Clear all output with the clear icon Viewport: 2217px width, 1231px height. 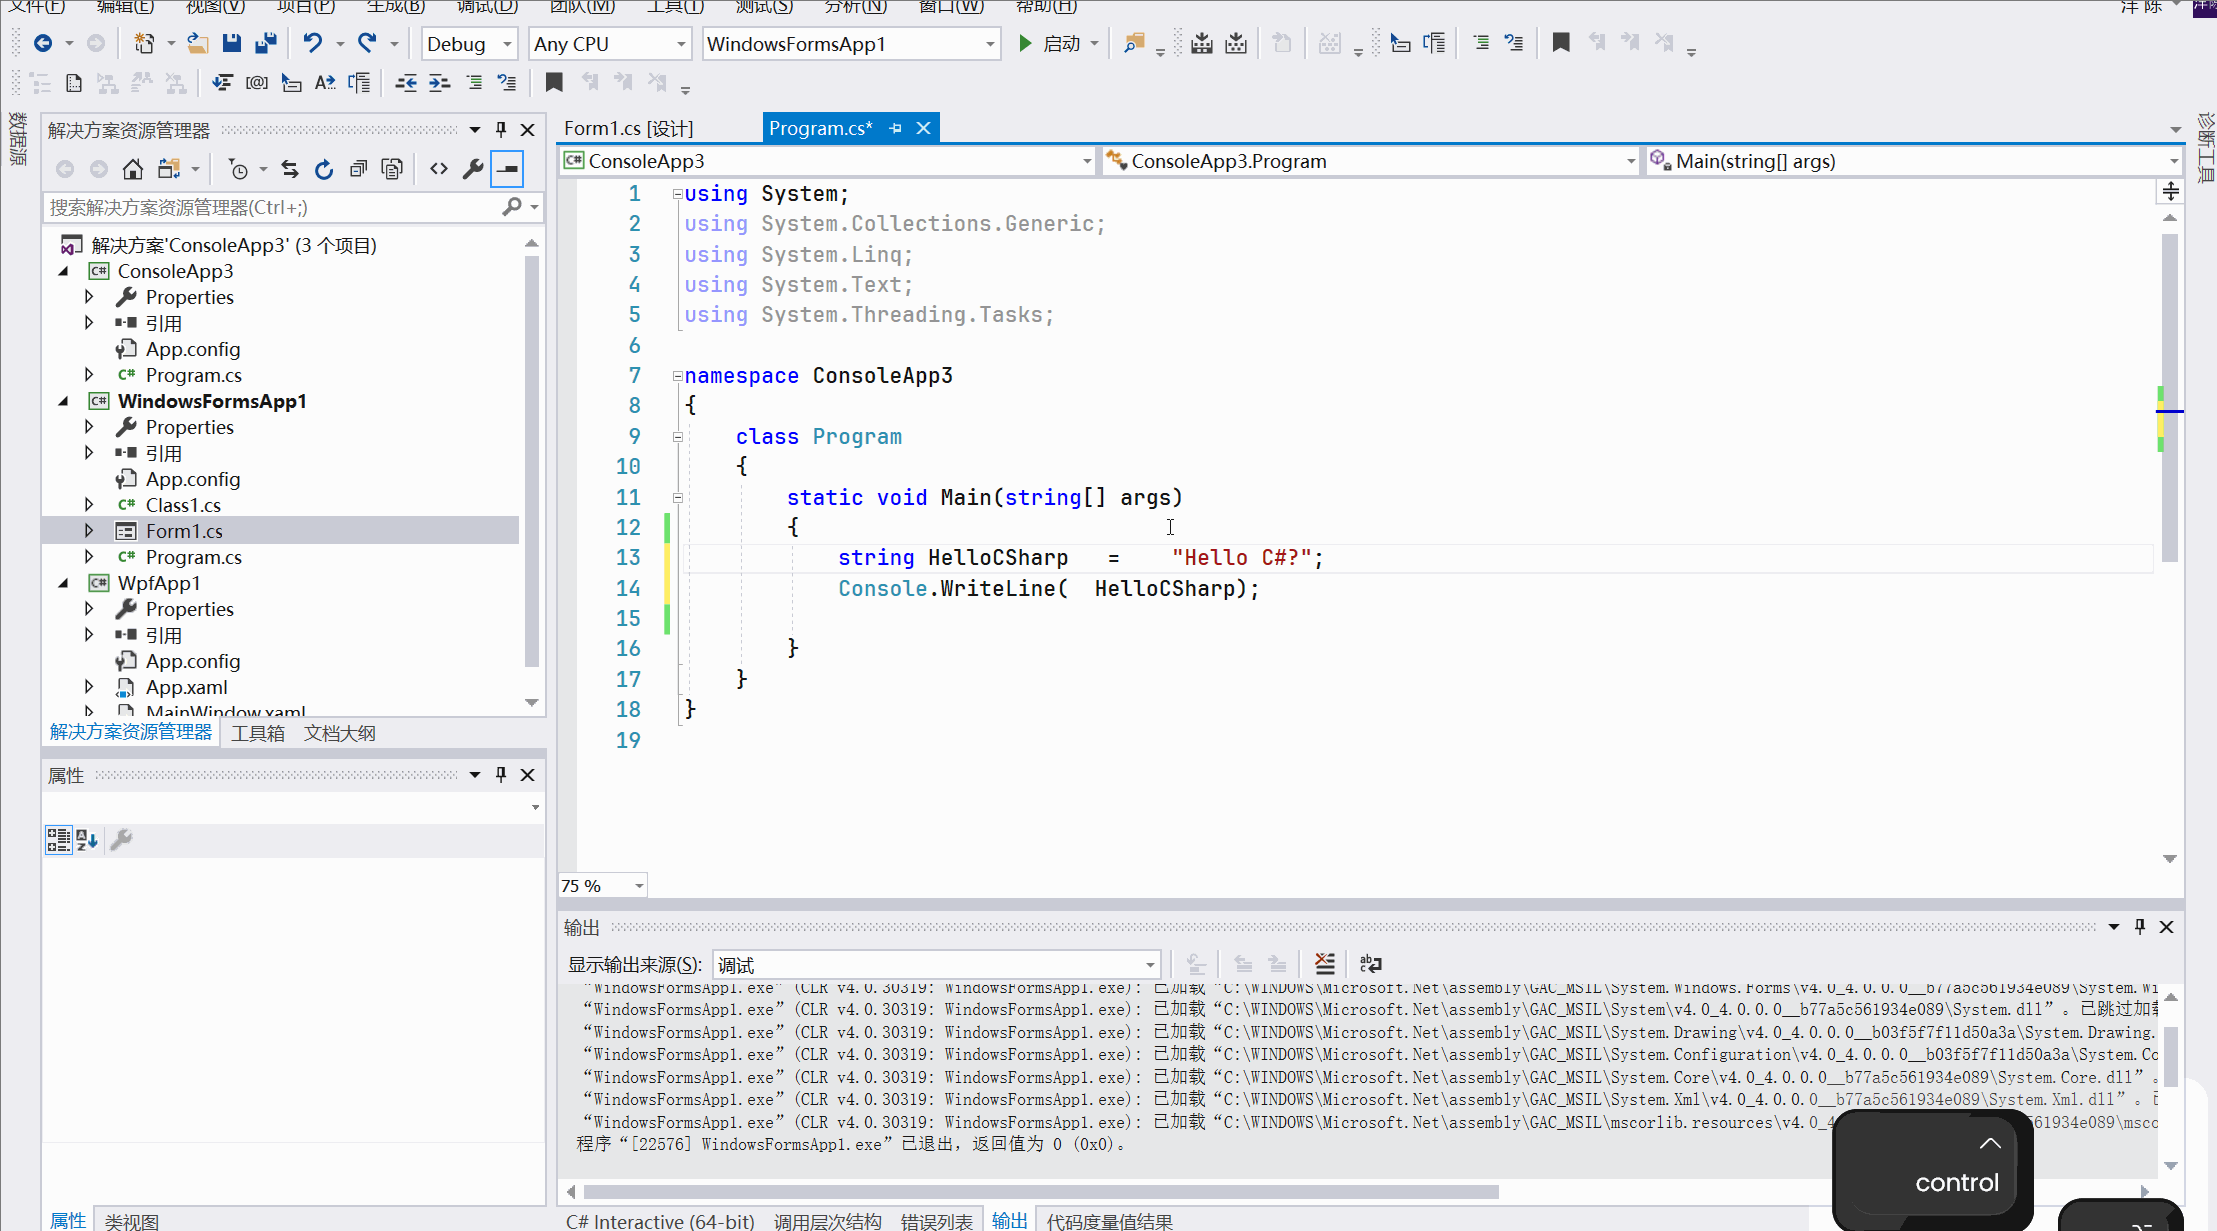click(1325, 964)
